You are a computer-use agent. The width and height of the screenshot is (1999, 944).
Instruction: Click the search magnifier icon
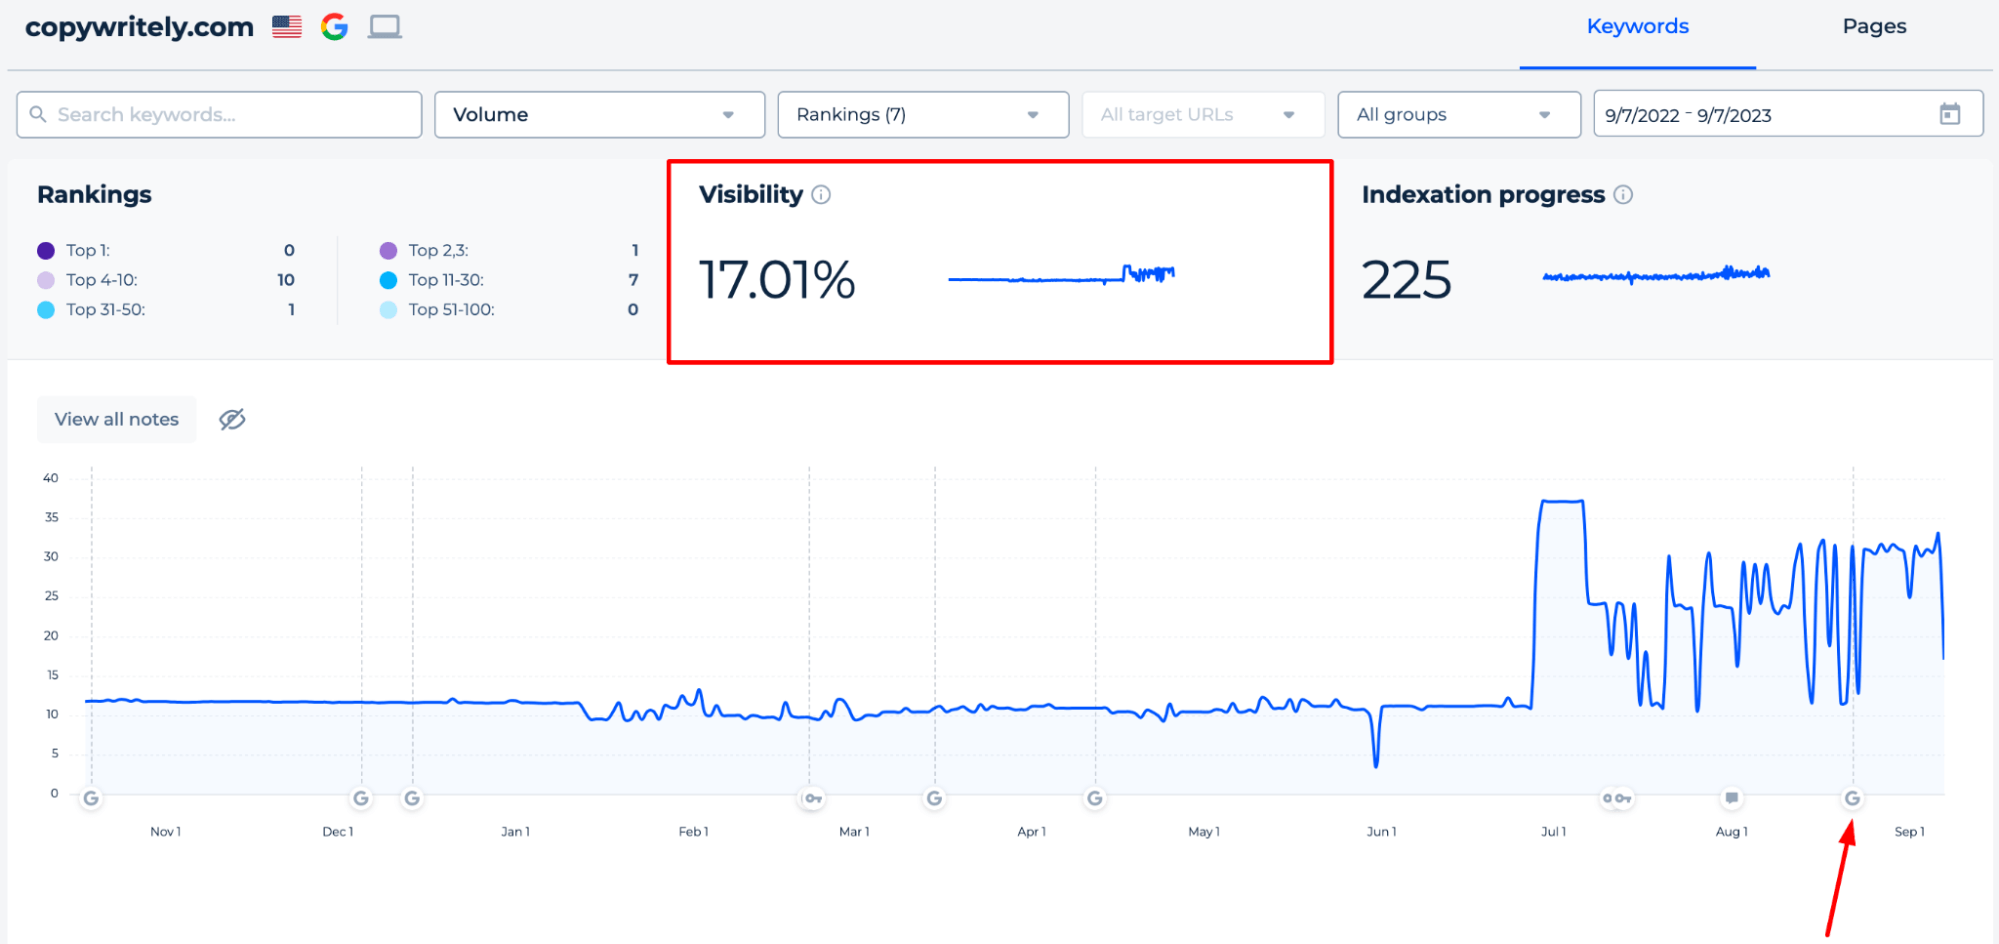[x=38, y=114]
